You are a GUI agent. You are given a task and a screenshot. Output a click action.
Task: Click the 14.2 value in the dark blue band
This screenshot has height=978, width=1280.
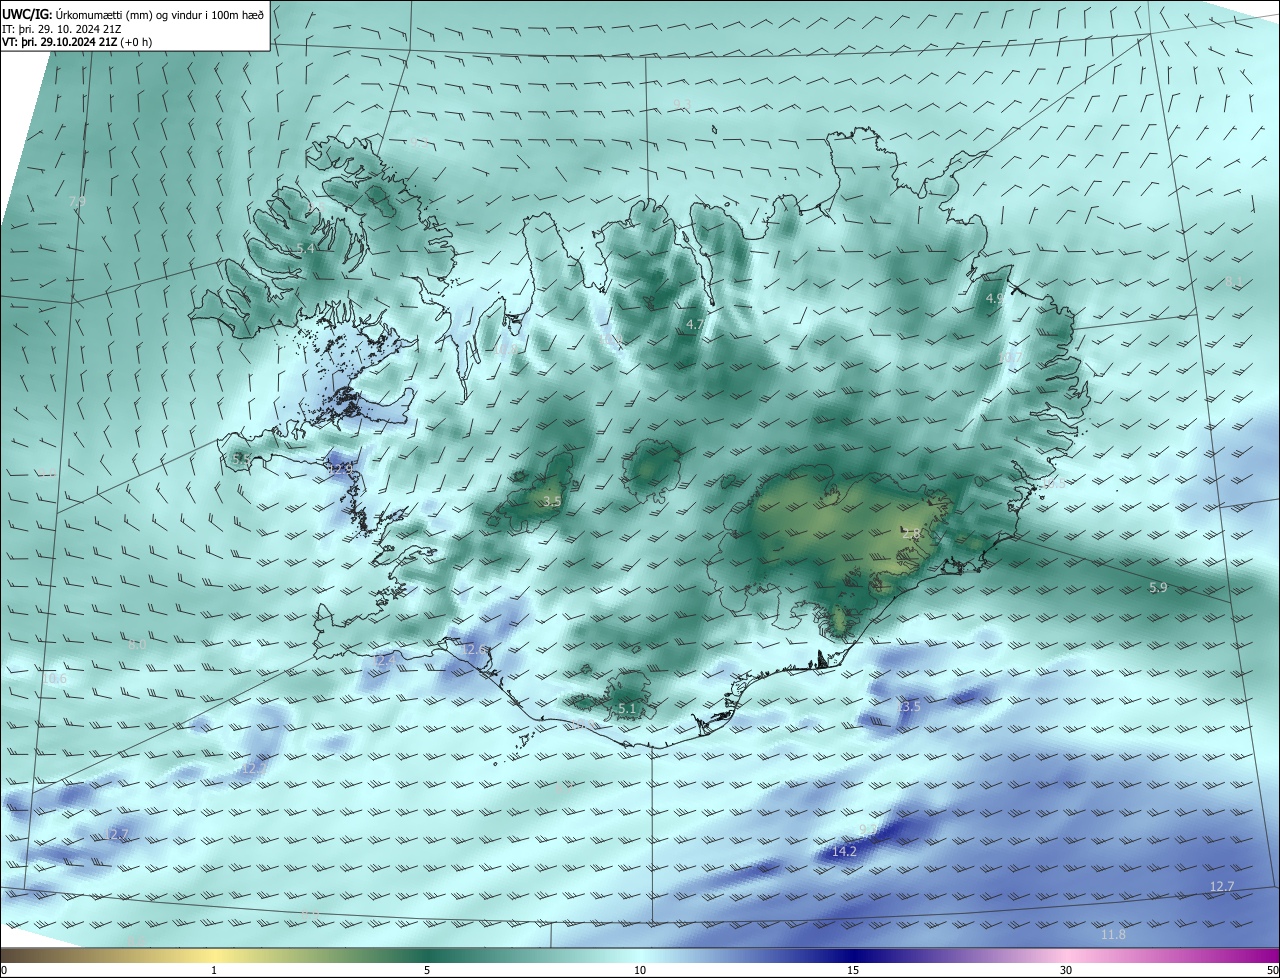pyautogui.click(x=844, y=852)
